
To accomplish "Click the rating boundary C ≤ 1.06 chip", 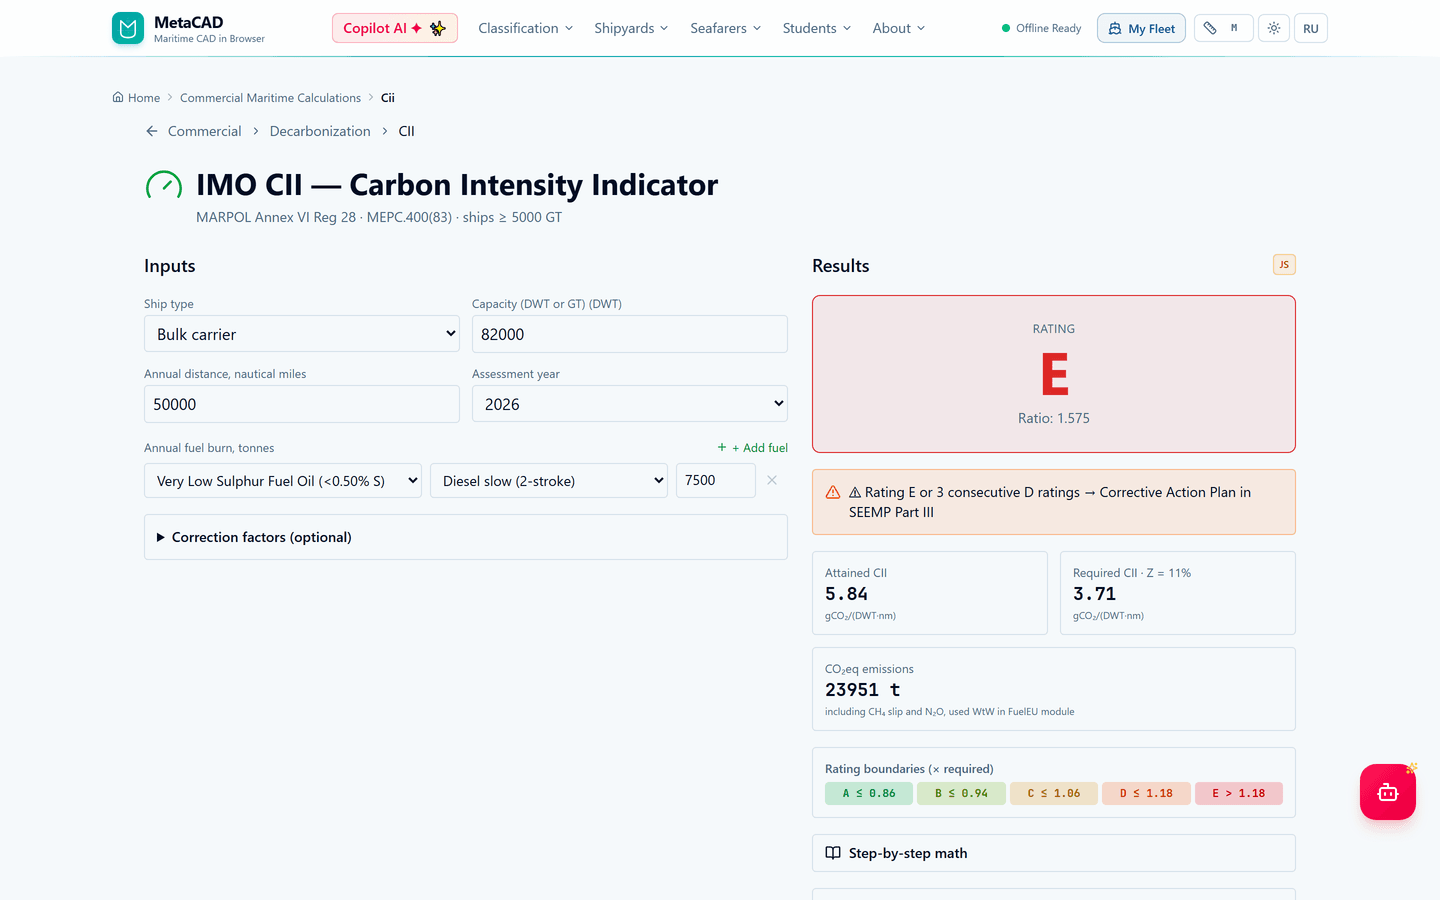I will point(1054,793).
